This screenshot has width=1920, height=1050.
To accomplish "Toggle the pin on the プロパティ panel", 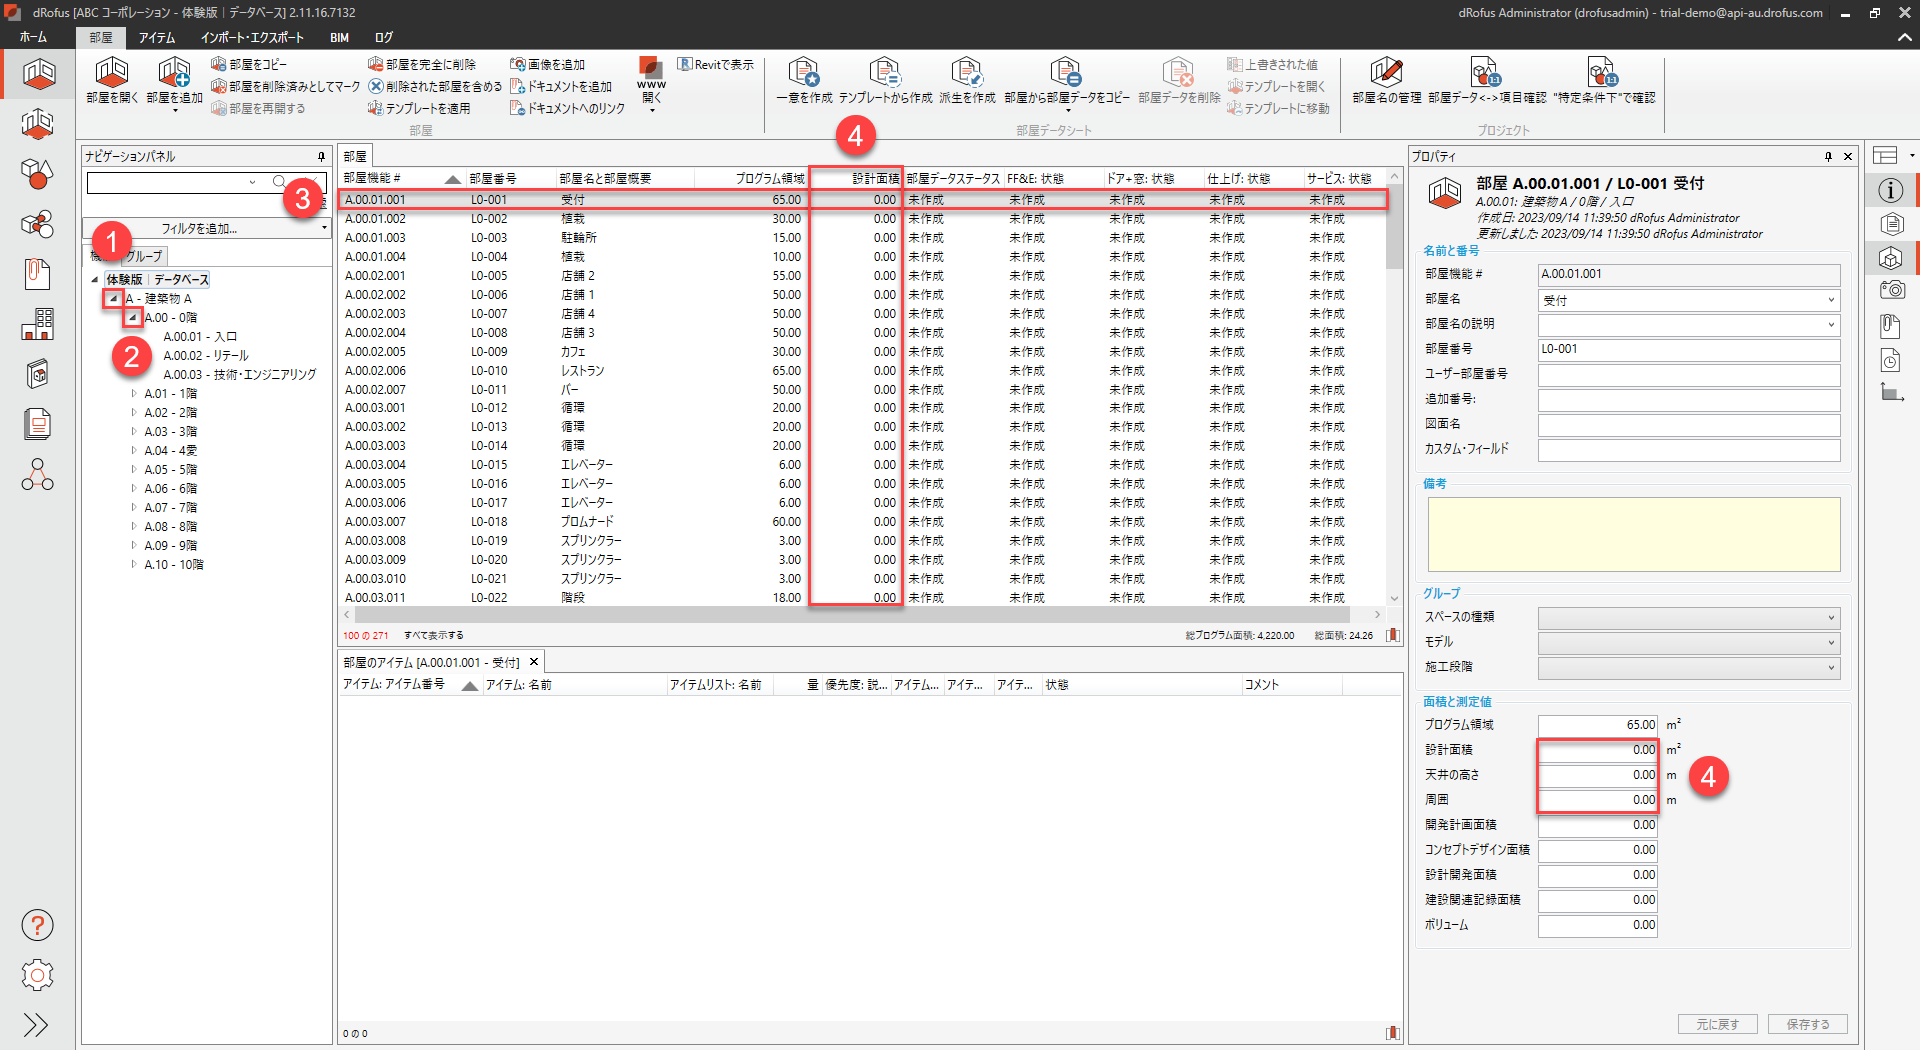I will tap(1828, 157).
